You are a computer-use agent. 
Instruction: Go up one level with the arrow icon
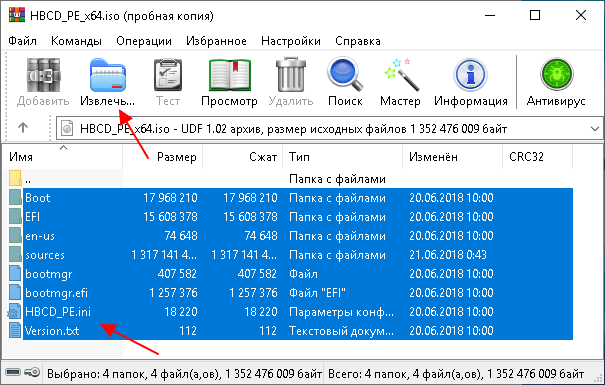pos(23,128)
